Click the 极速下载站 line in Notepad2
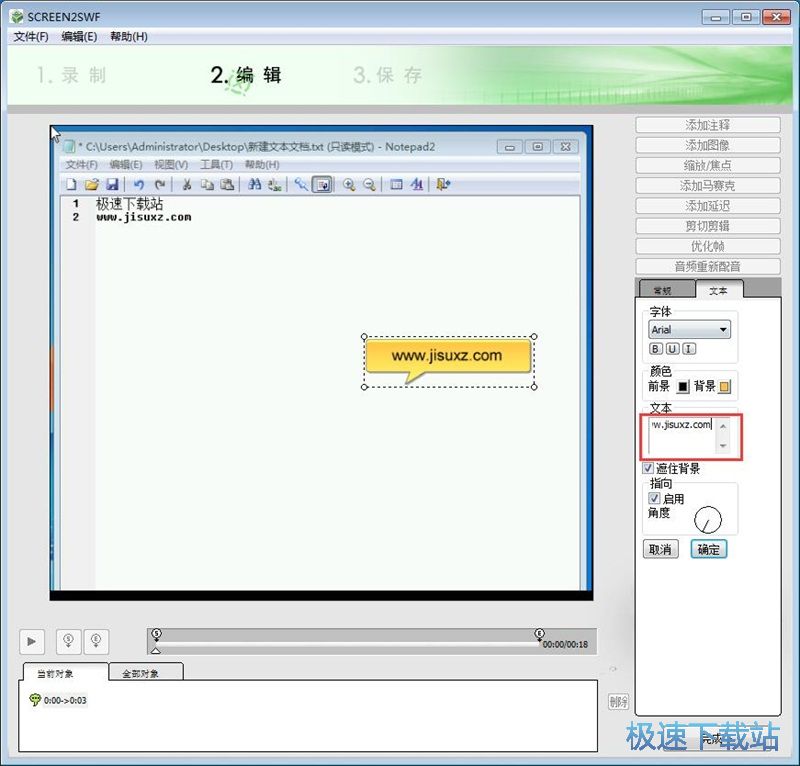 [x=130, y=204]
